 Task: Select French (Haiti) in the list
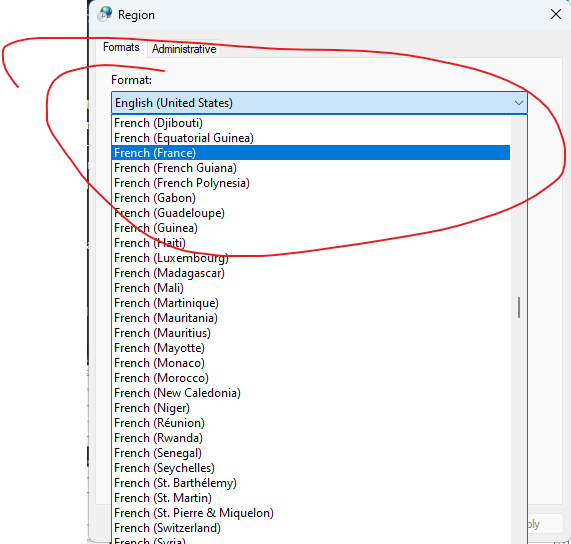[x=311, y=243]
